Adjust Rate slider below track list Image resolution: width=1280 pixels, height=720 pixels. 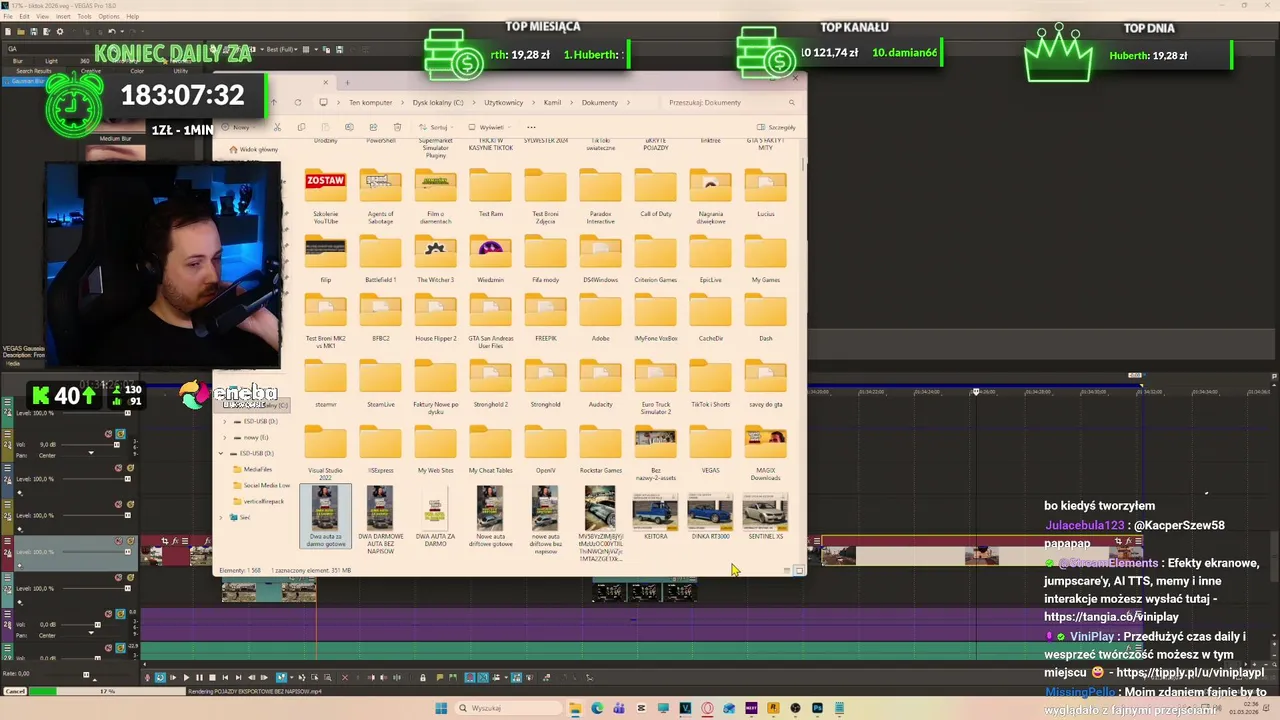[x=87, y=675]
